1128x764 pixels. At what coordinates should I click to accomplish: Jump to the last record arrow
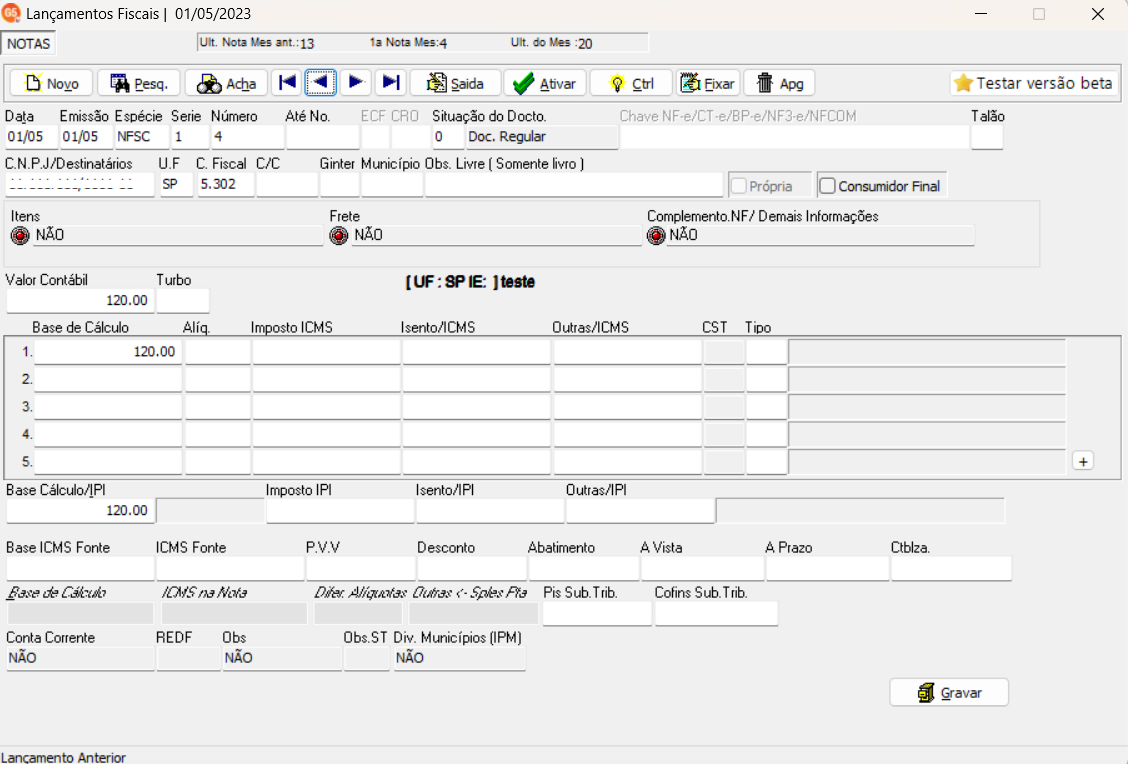[x=391, y=83]
